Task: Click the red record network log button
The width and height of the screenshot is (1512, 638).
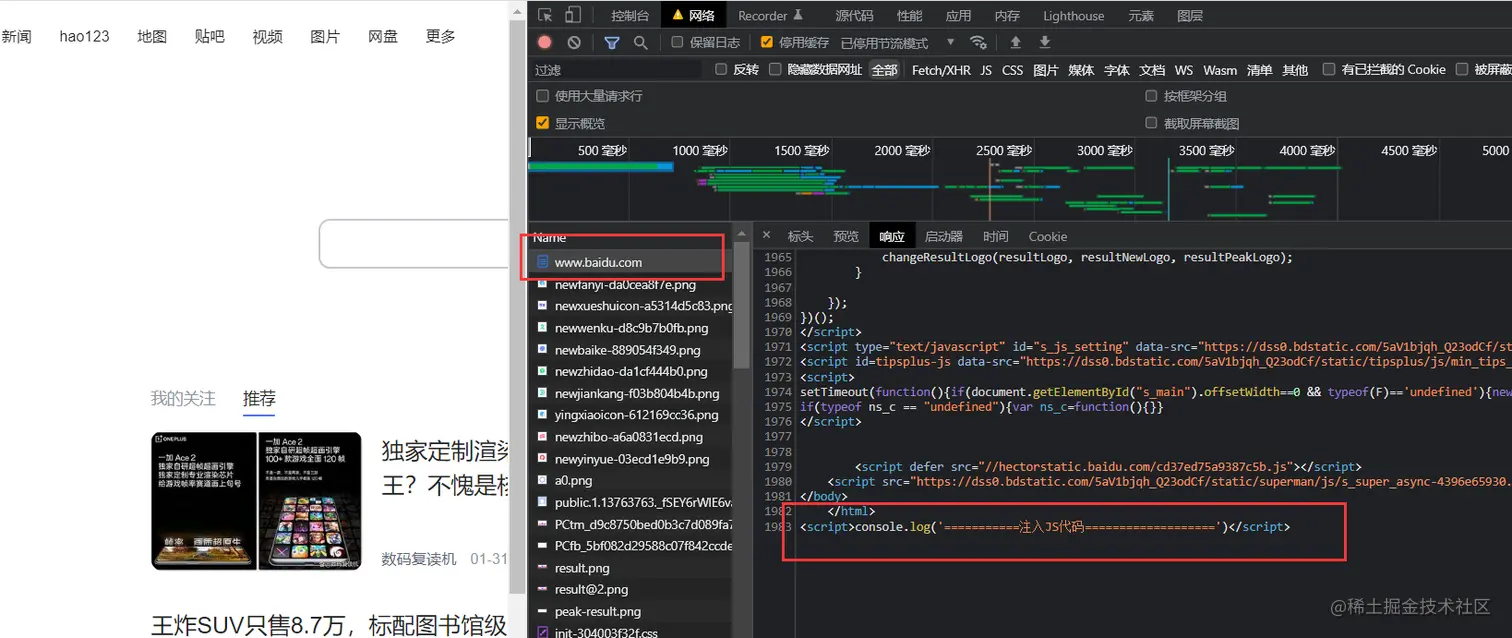Action: [544, 42]
